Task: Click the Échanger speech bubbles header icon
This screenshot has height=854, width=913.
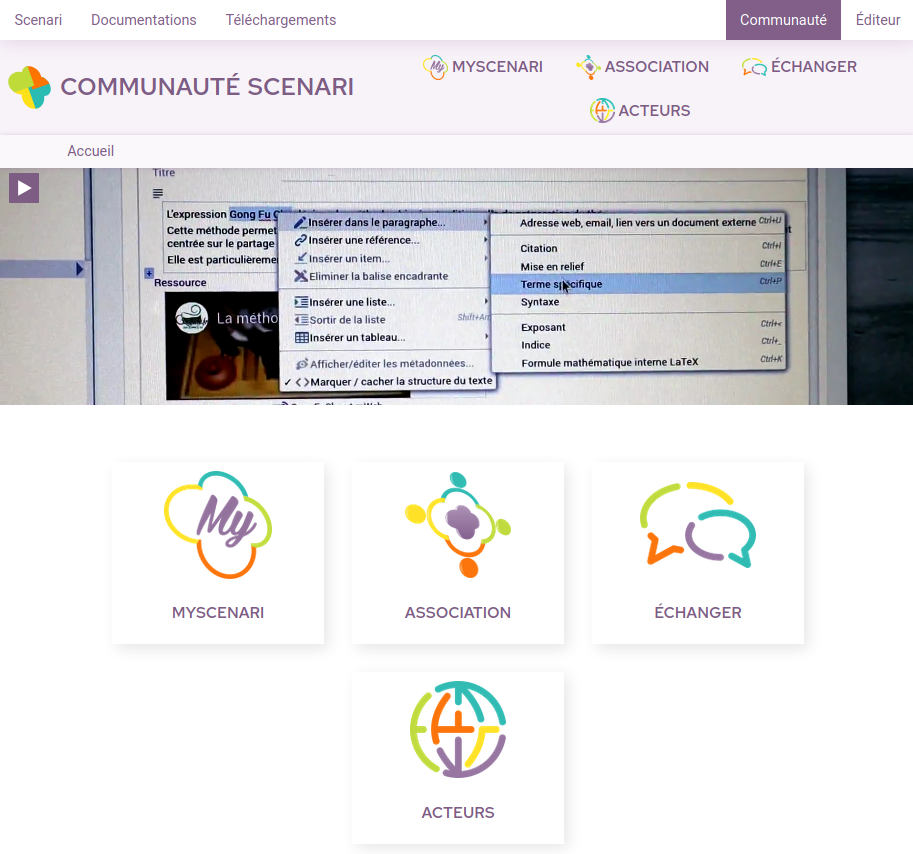Action: (x=754, y=67)
